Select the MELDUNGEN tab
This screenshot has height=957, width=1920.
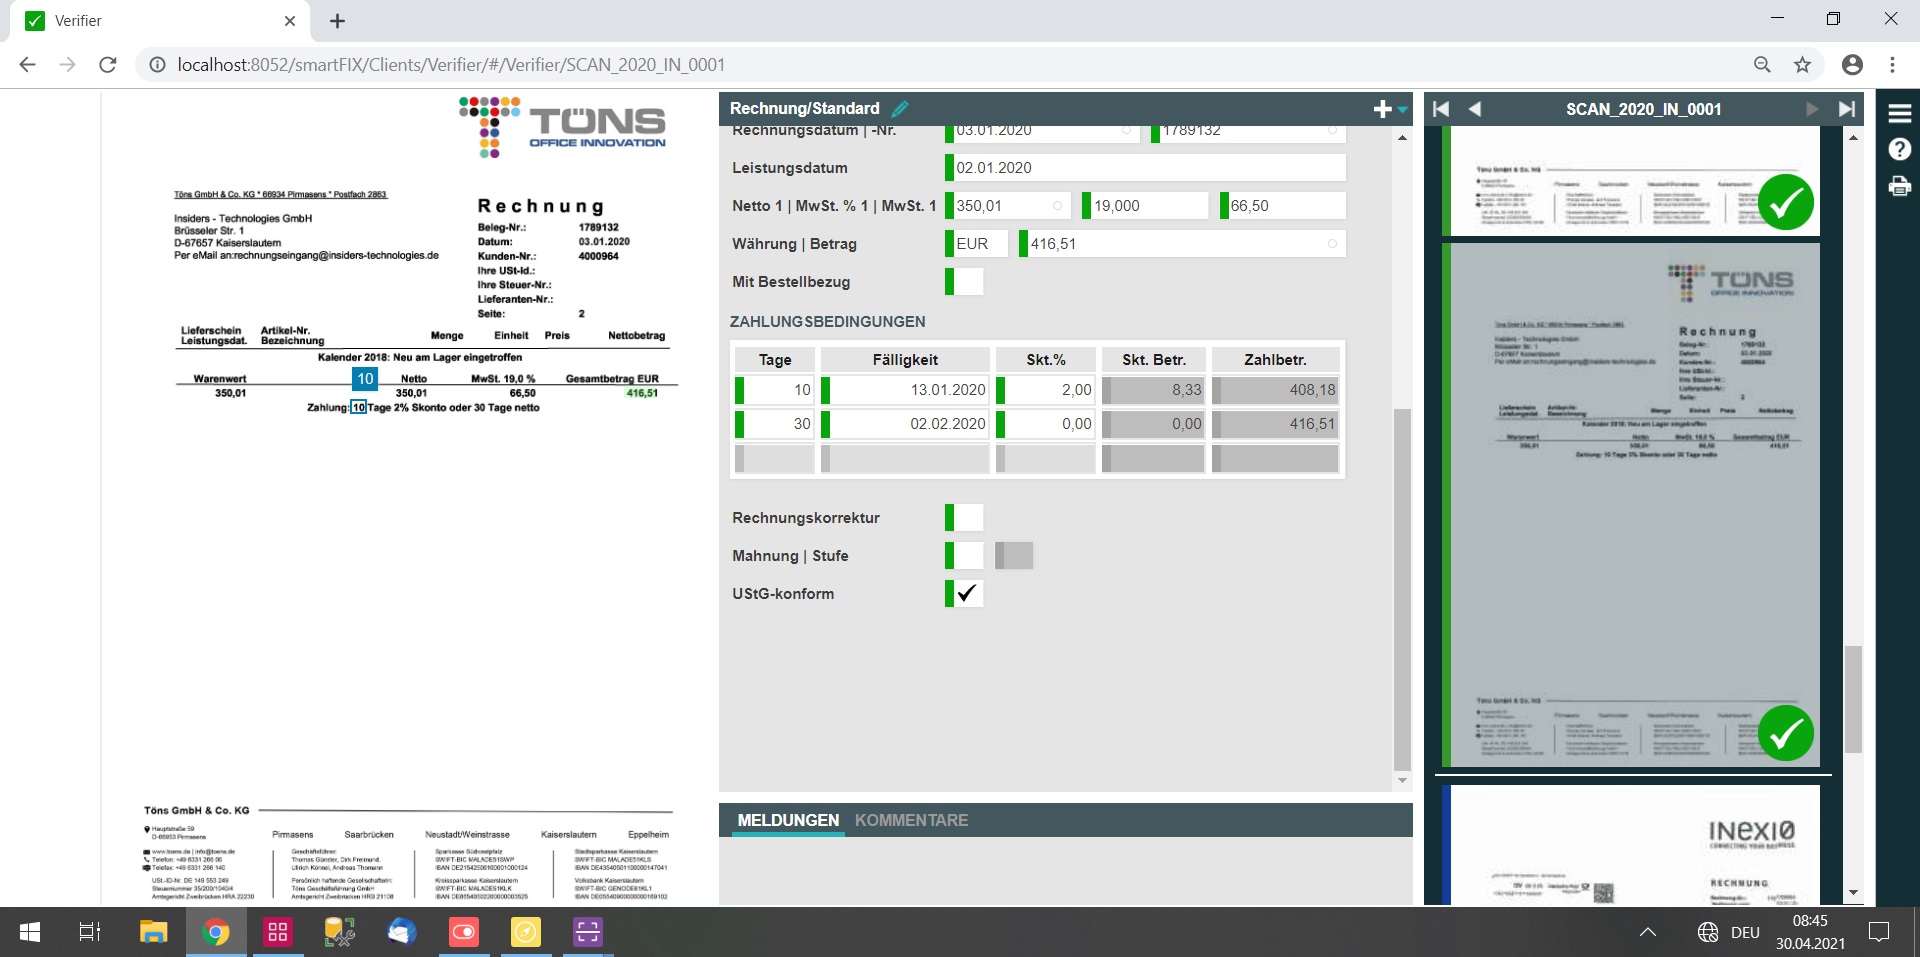click(788, 820)
